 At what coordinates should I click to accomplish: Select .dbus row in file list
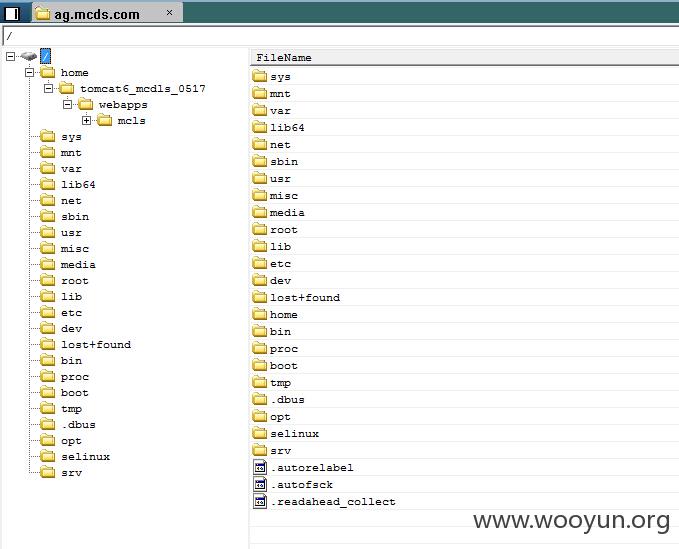tap(464, 400)
